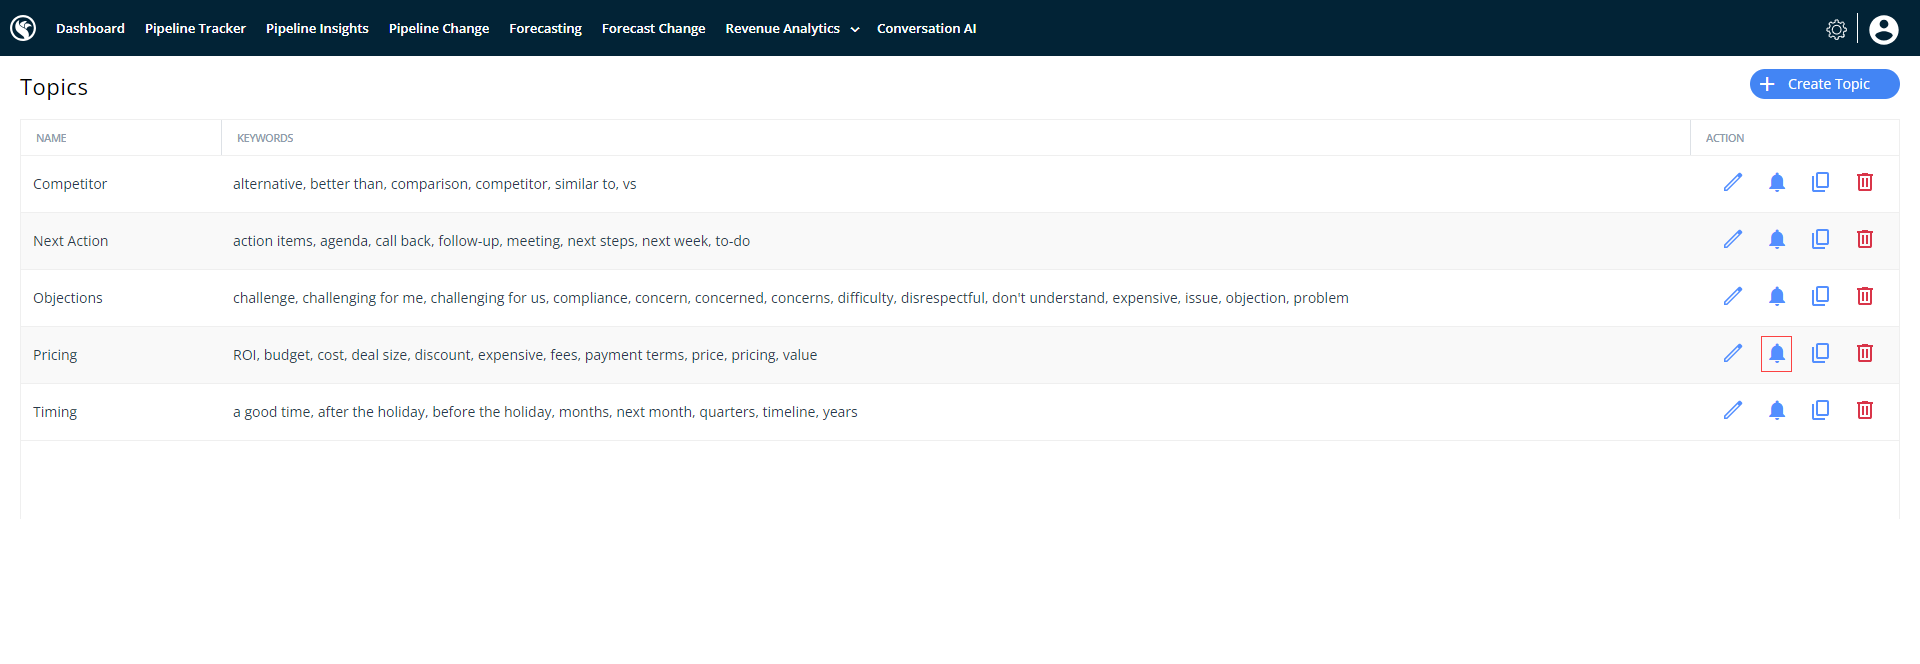
Task: Open the user profile avatar icon
Action: point(1883,29)
